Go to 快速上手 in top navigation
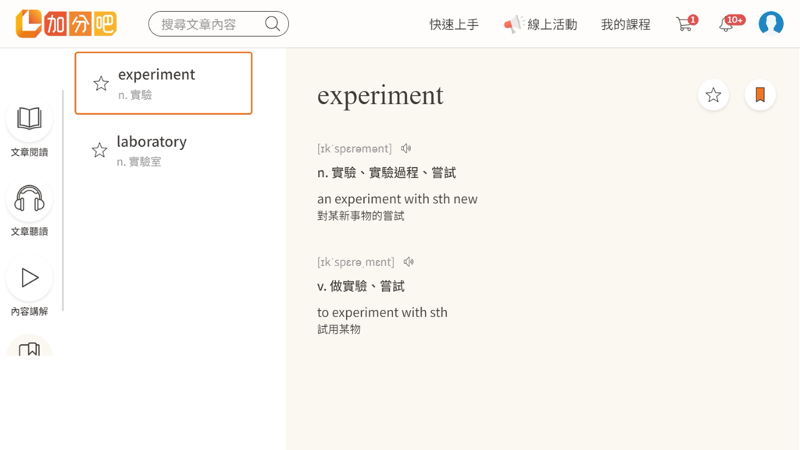Screen dimensions: 800x450 tap(454, 24)
